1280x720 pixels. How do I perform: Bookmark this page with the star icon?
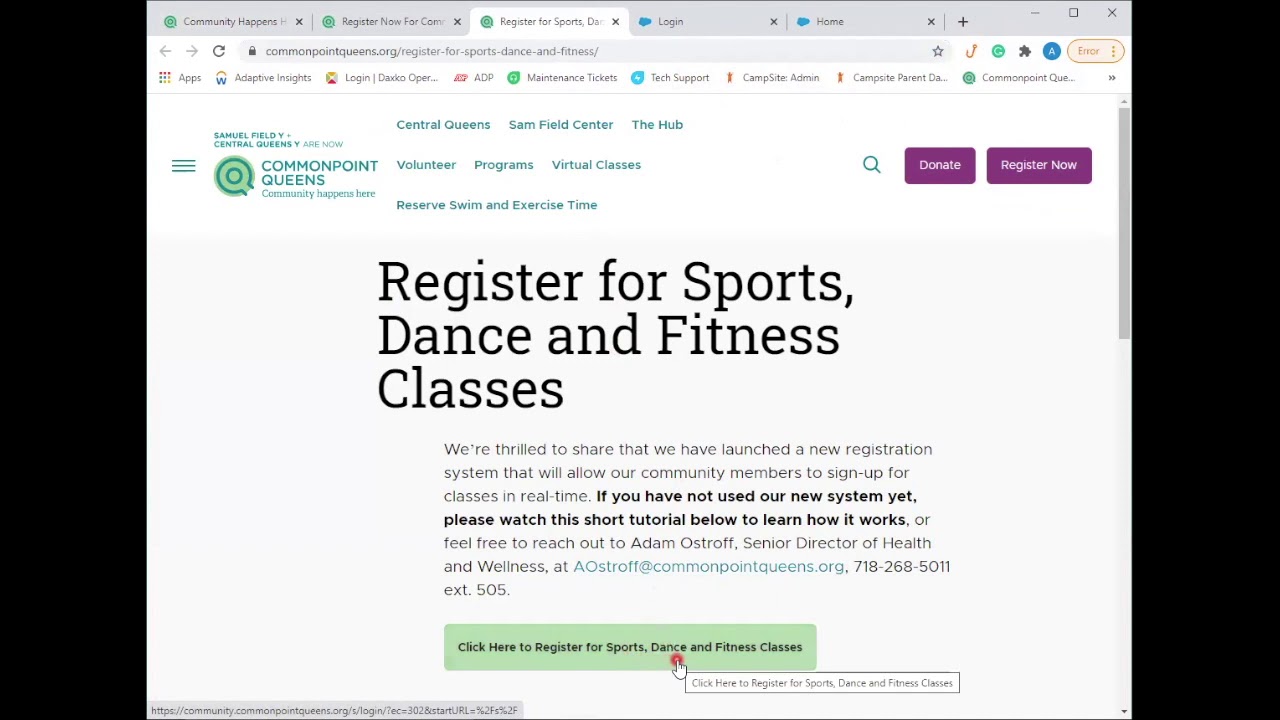point(938,51)
